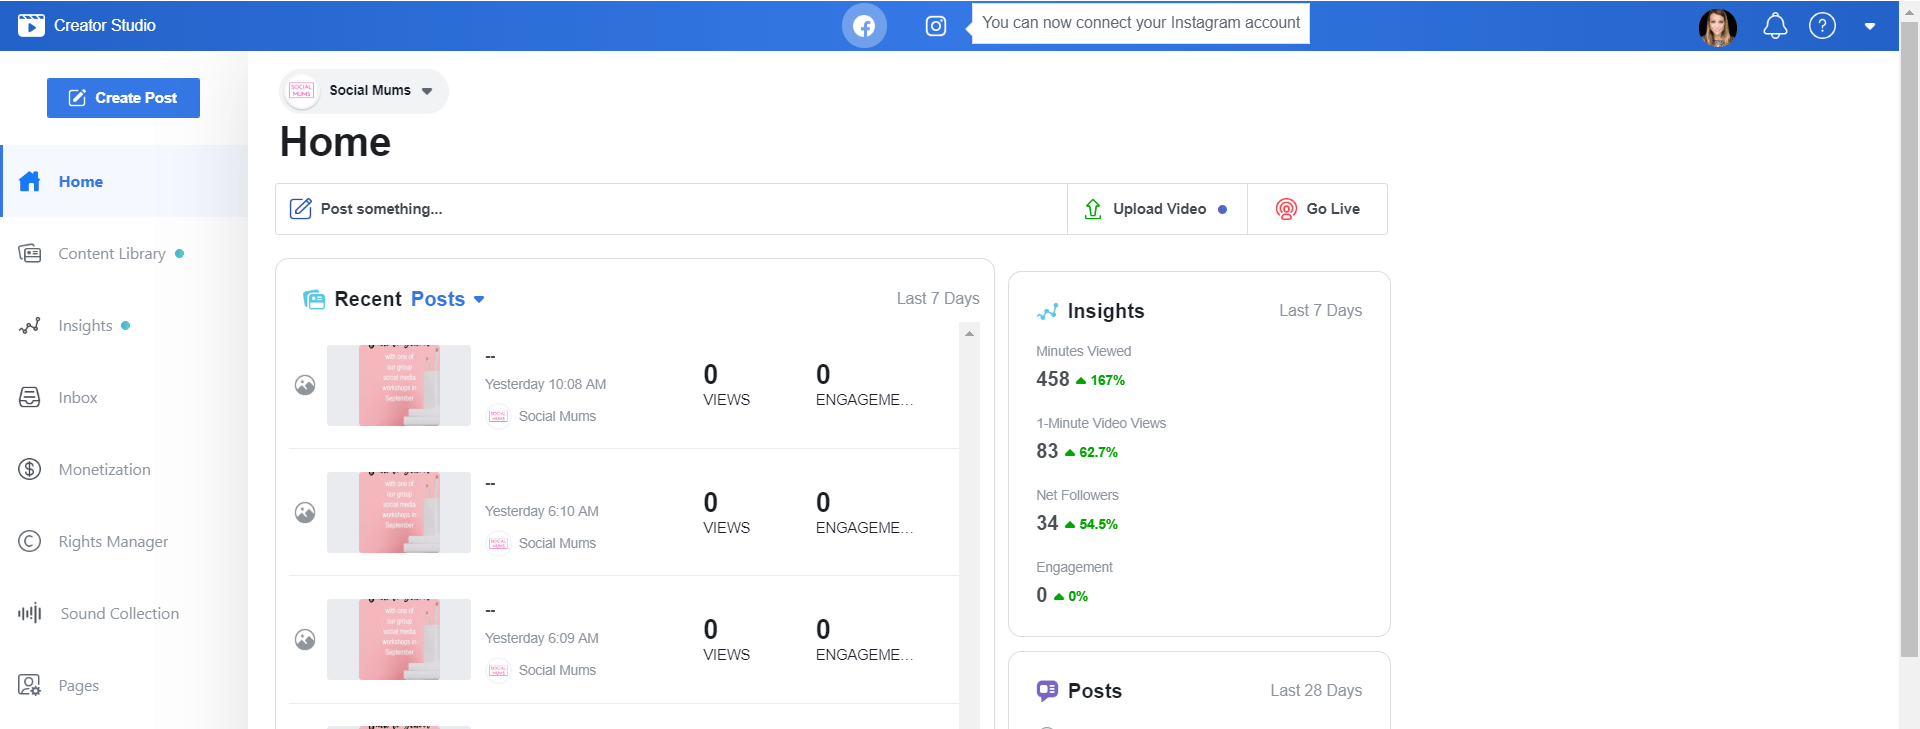Switch to the Instagram icon tab

(x=935, y=26)
